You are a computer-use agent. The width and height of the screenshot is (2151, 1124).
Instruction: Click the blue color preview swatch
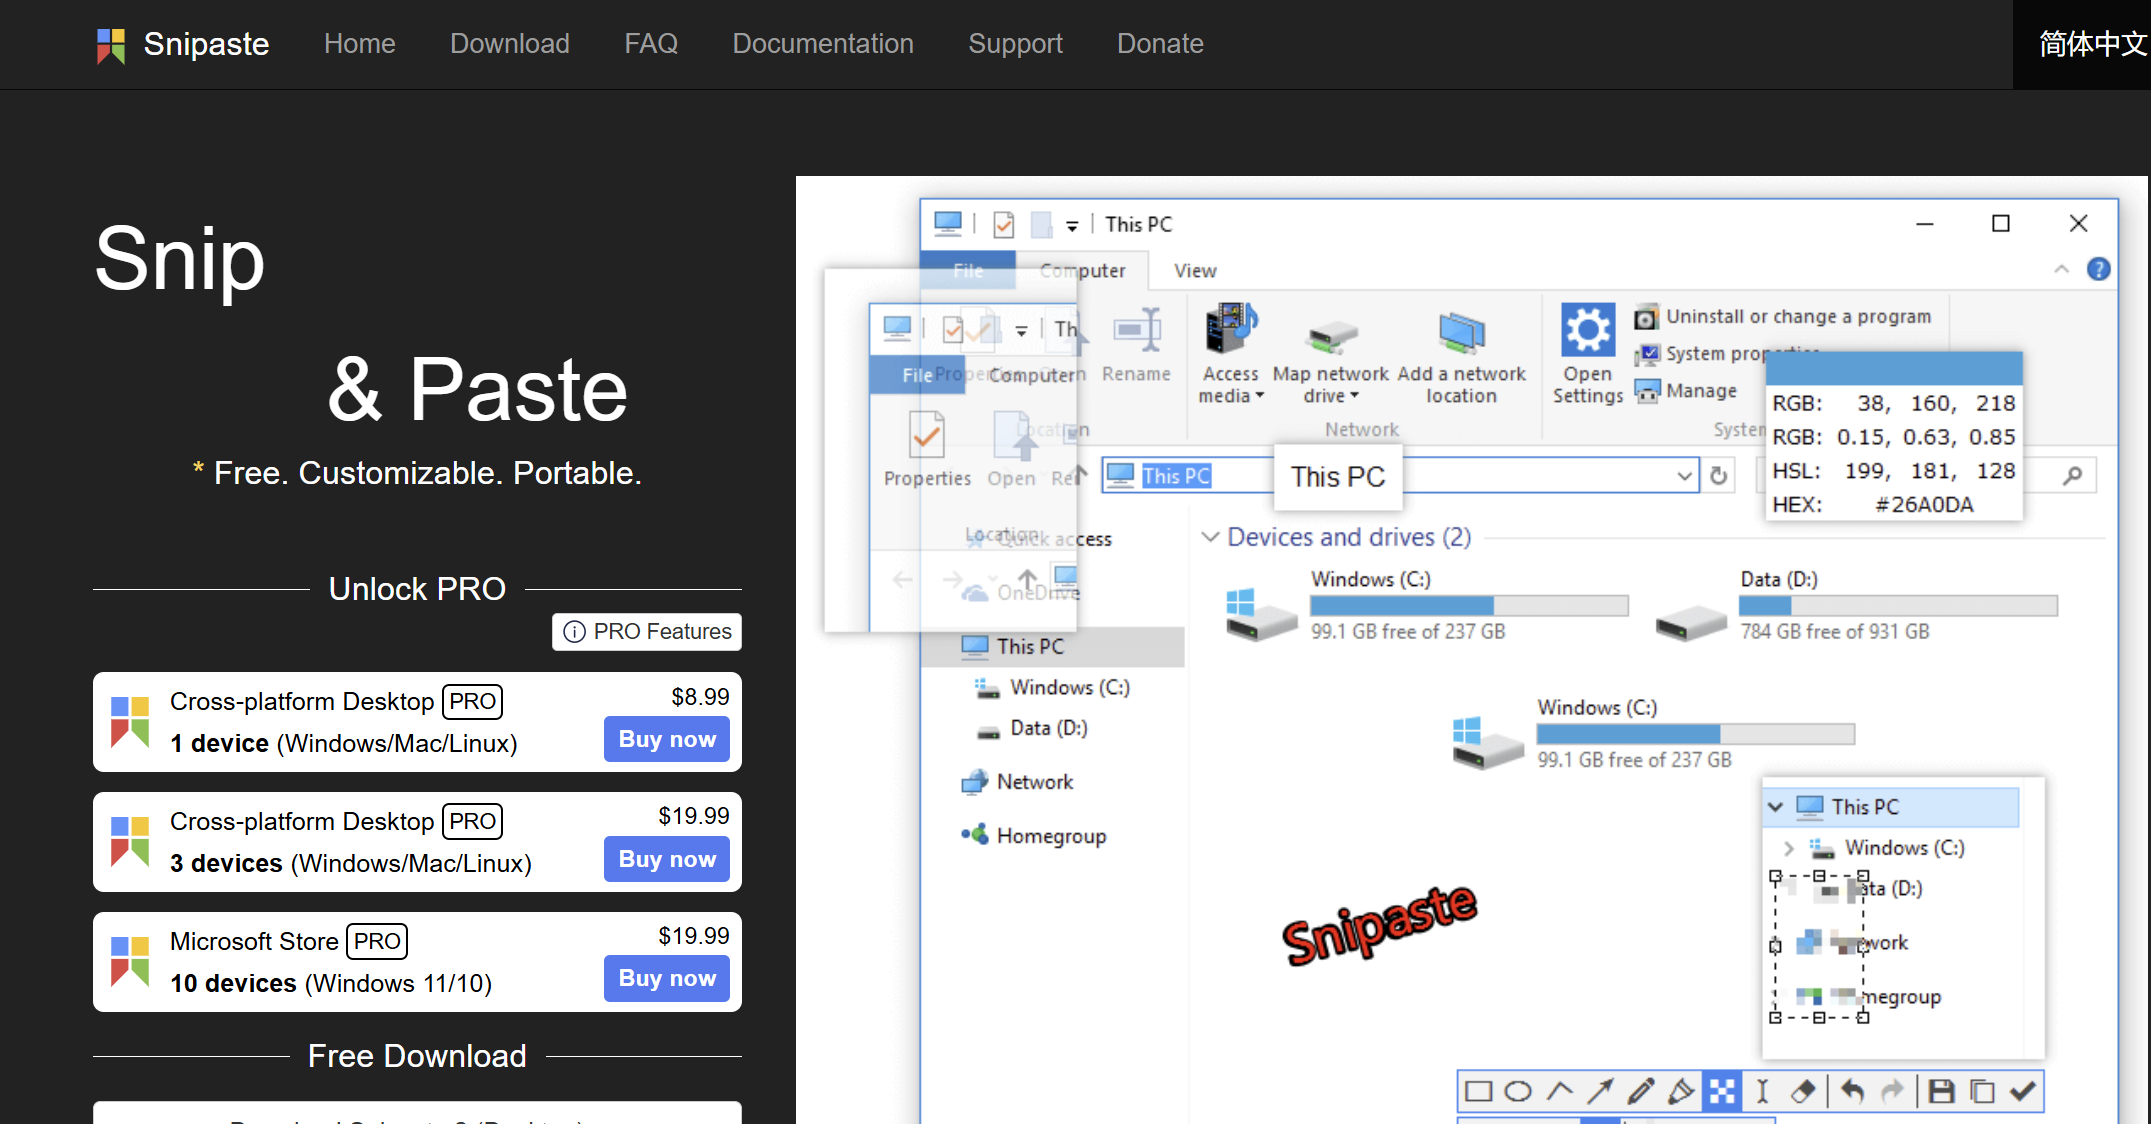click(1894, 369)
